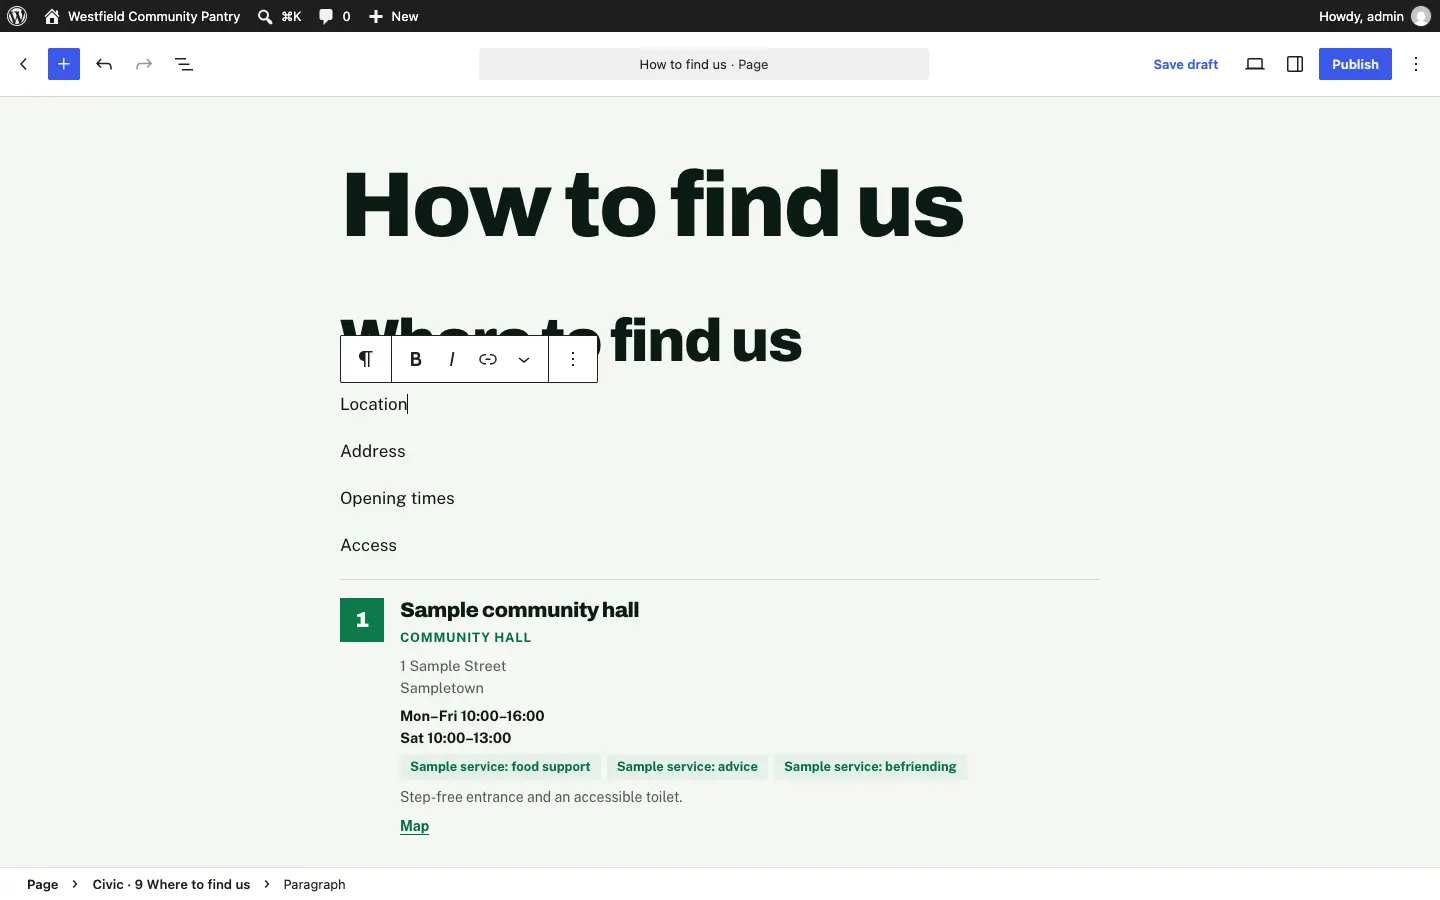Select the Sample community hall heading
Viewport: 1440px width, 900px height.
520,611
